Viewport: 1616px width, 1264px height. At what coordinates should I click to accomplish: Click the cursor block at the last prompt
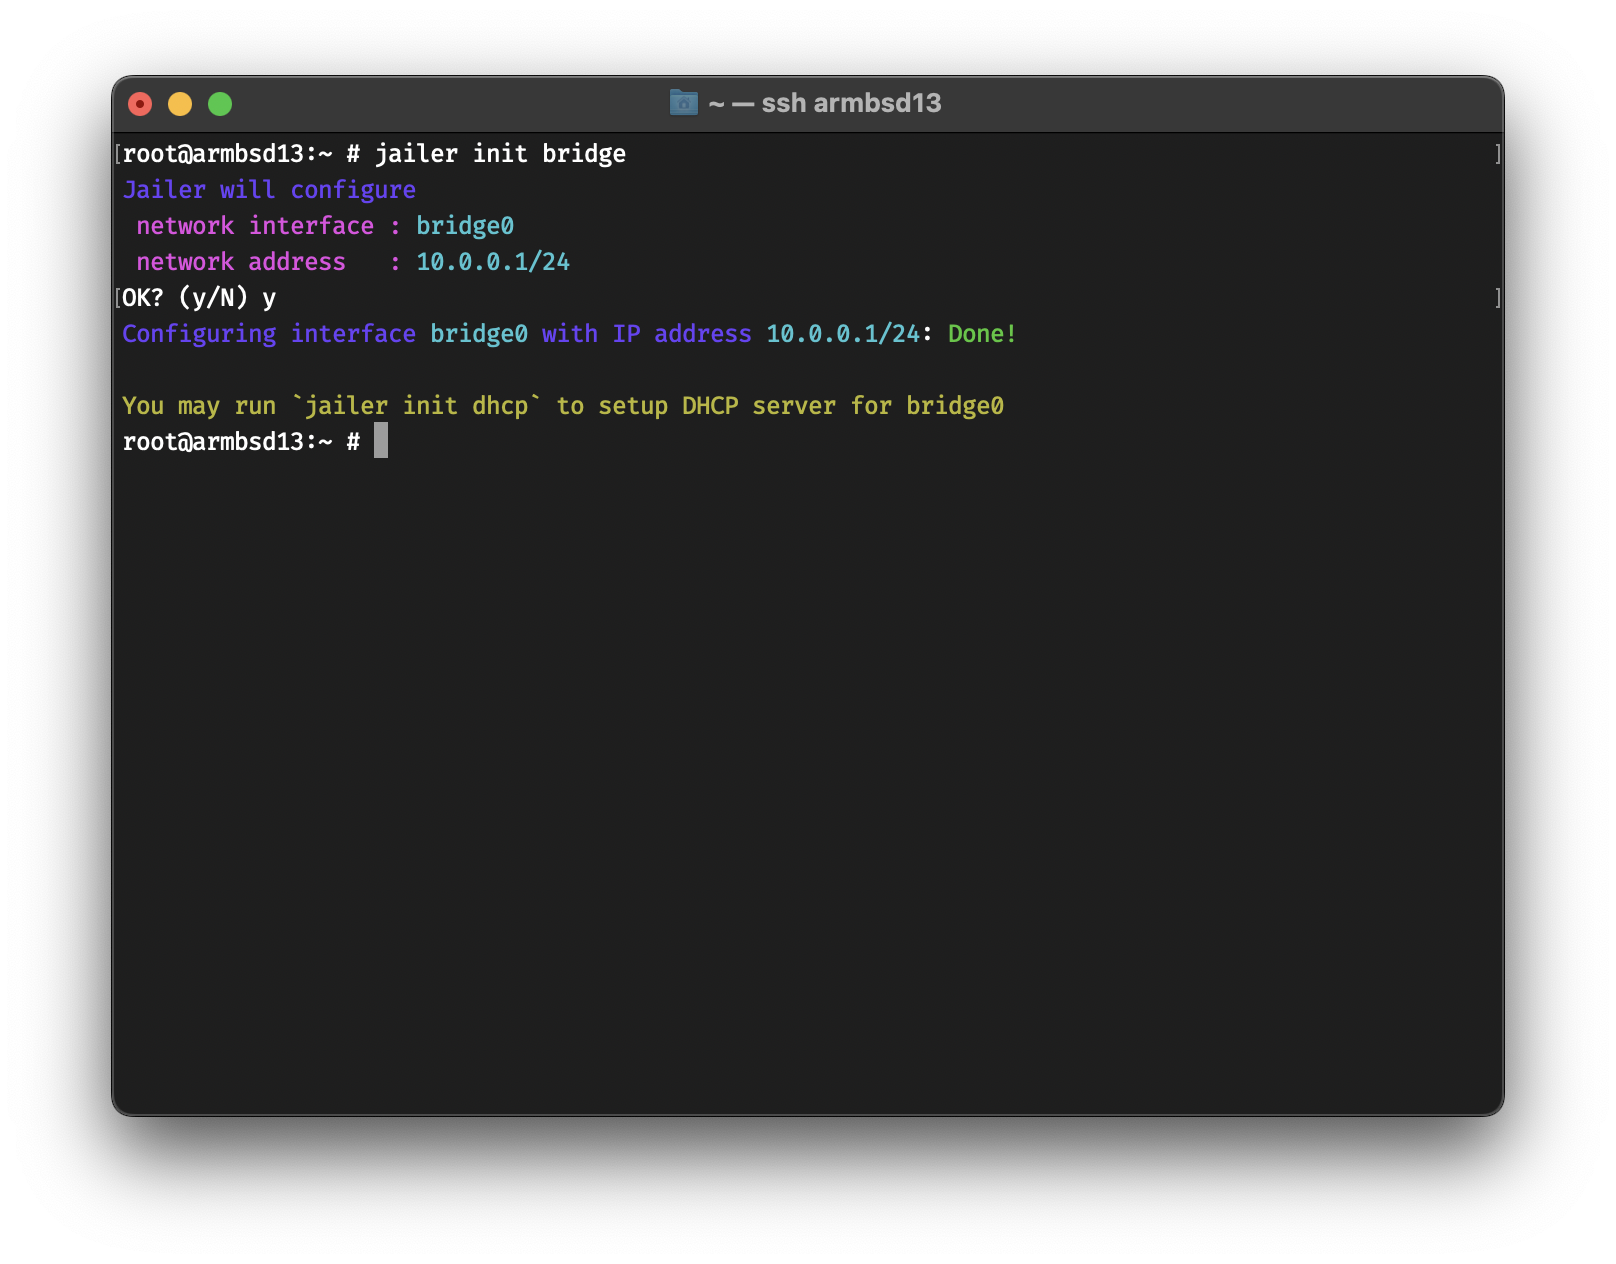click(381, 441)
